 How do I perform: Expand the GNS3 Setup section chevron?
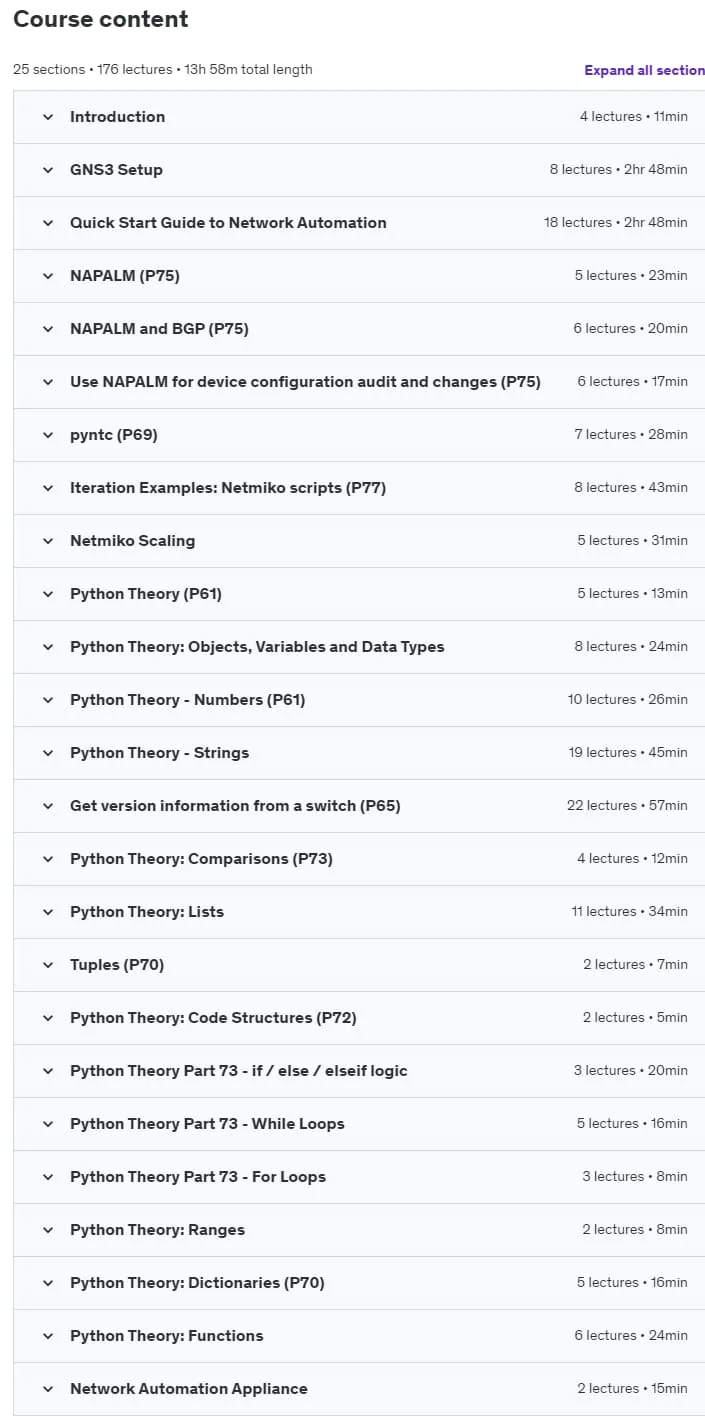47,170
